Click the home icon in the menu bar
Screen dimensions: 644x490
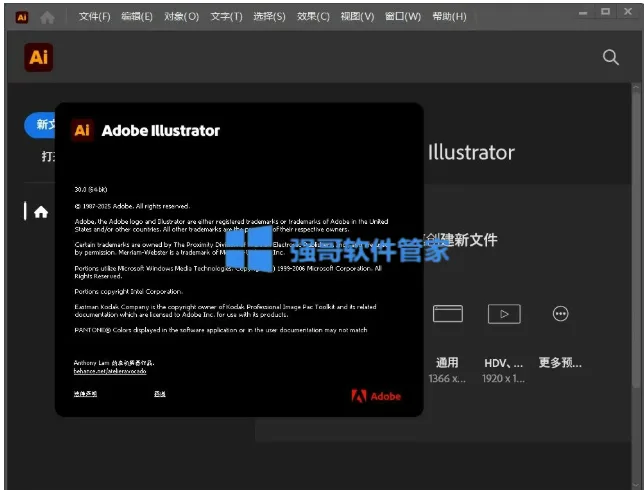point(48,17)
